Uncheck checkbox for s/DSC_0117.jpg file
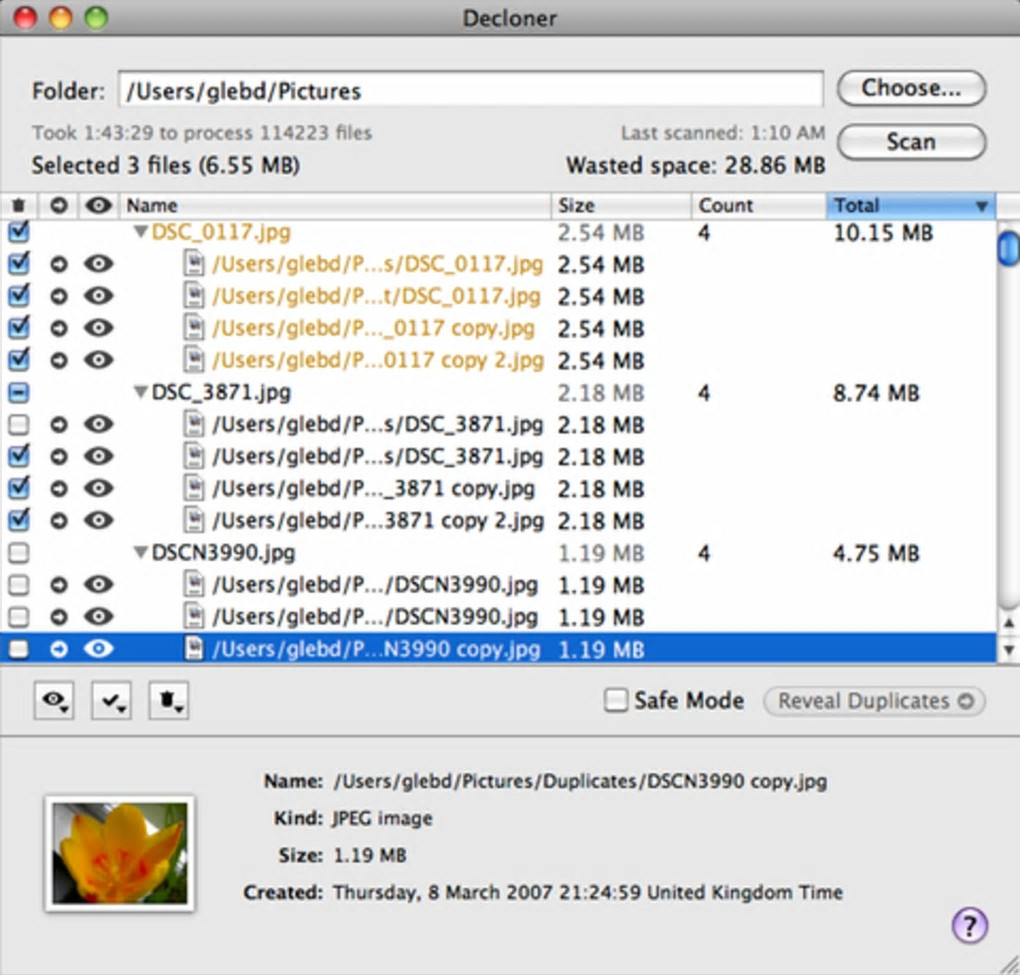This screenshot has width=1020, height=975. point(19,263)
